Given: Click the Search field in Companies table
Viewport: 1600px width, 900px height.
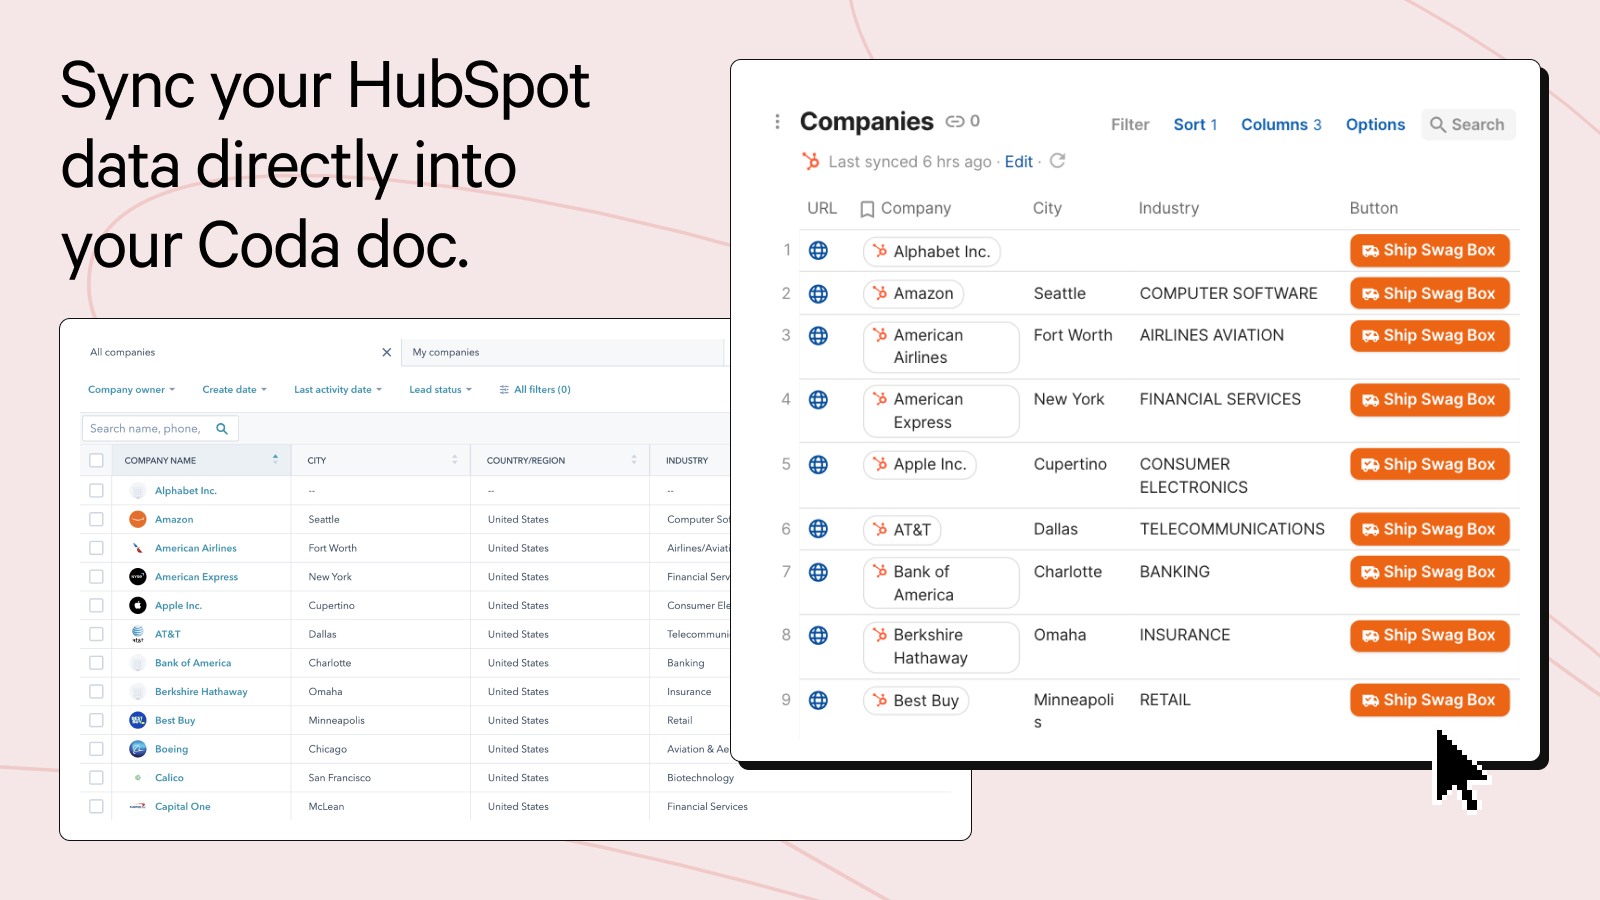Looking at the screenshot, I should (x=1468, y=124).
